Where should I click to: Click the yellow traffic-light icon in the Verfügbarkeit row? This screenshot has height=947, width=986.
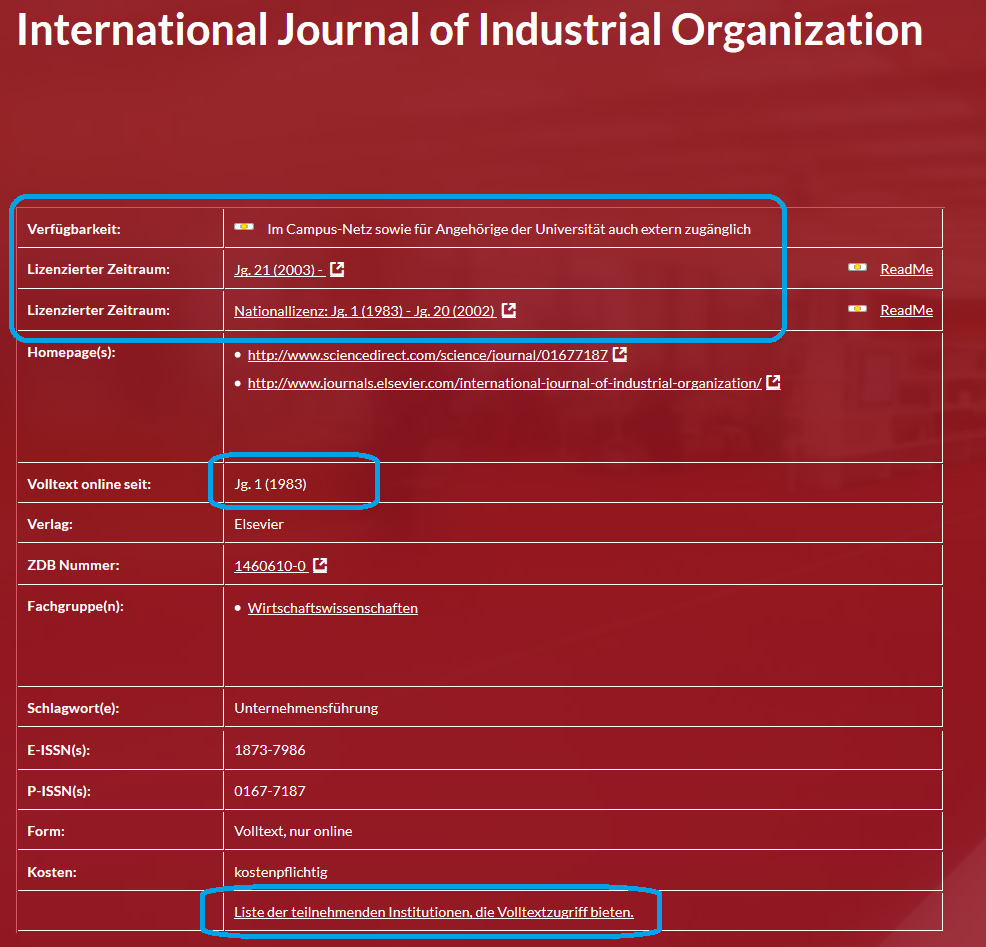pyautogui.click(x=244, y=226)
